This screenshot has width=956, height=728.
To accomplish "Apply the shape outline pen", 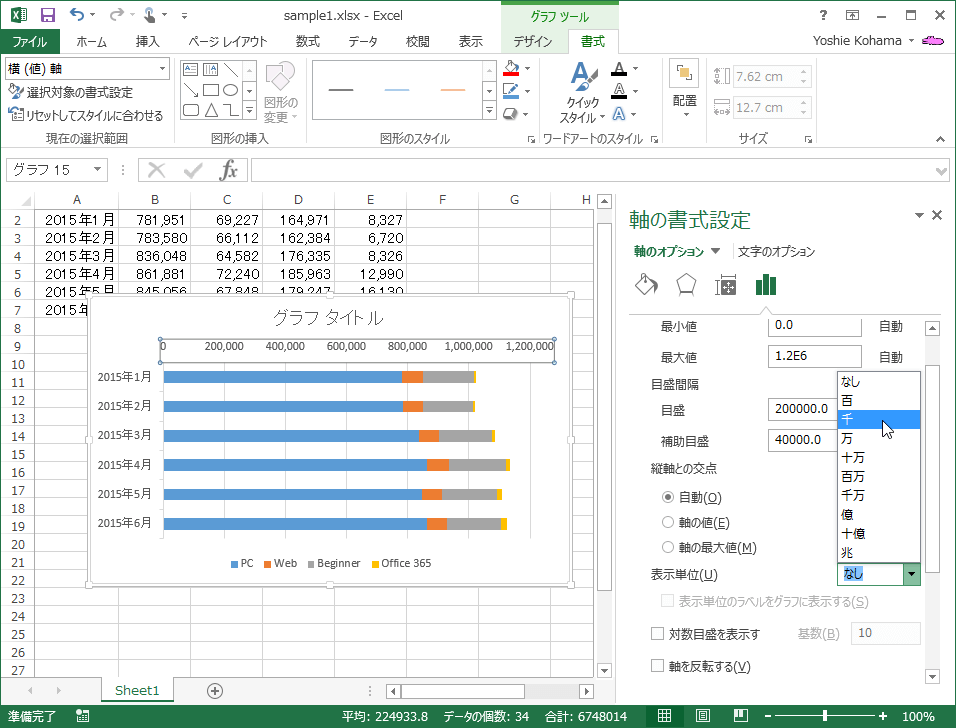I will coord(511,91).
